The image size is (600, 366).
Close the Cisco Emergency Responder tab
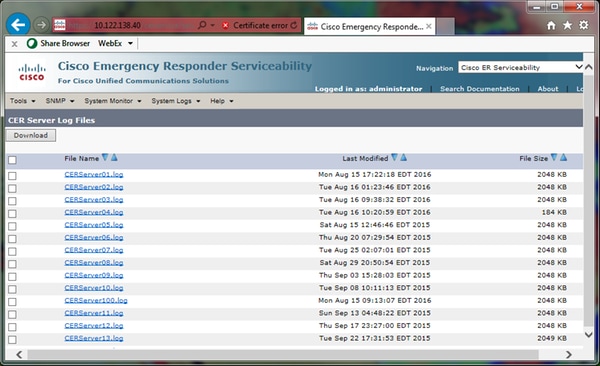tap(429, 26)
